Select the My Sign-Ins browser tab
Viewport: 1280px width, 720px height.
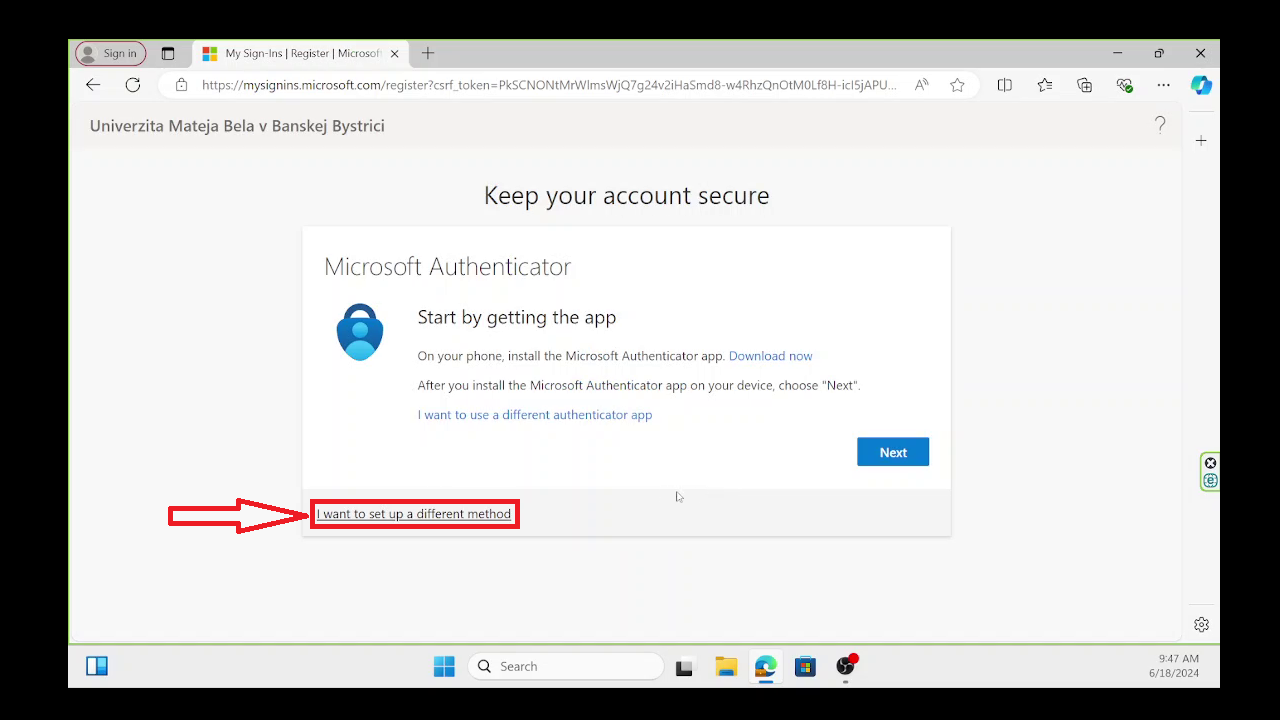click(300, 53)
